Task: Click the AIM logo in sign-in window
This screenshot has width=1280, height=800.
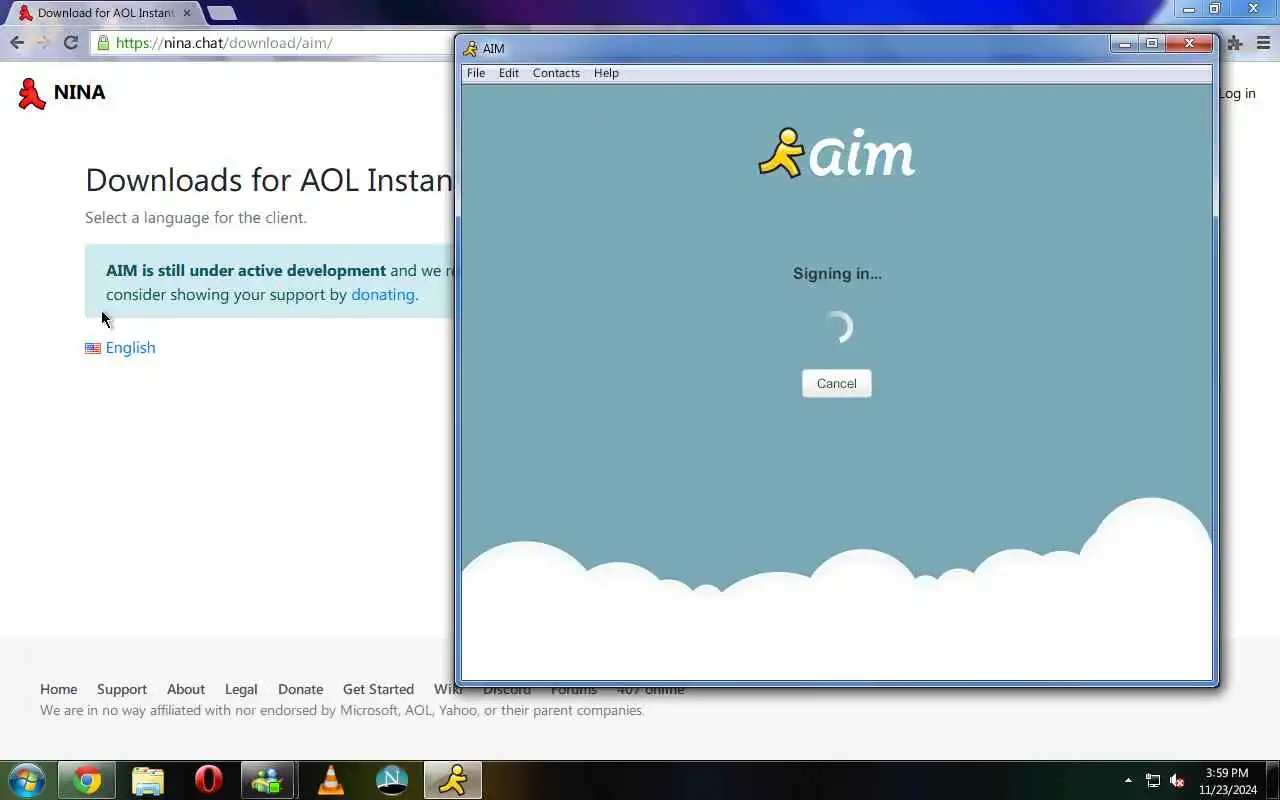Action: tap(837, 153)
